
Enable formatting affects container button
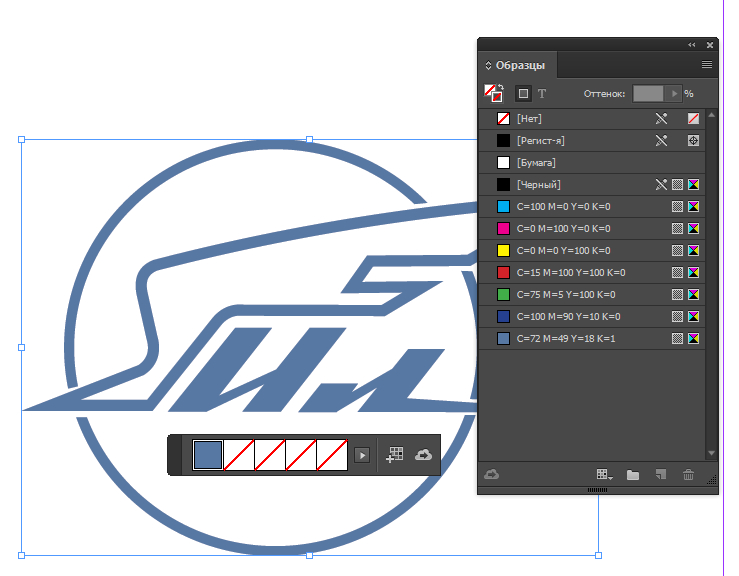pos(523,93)
